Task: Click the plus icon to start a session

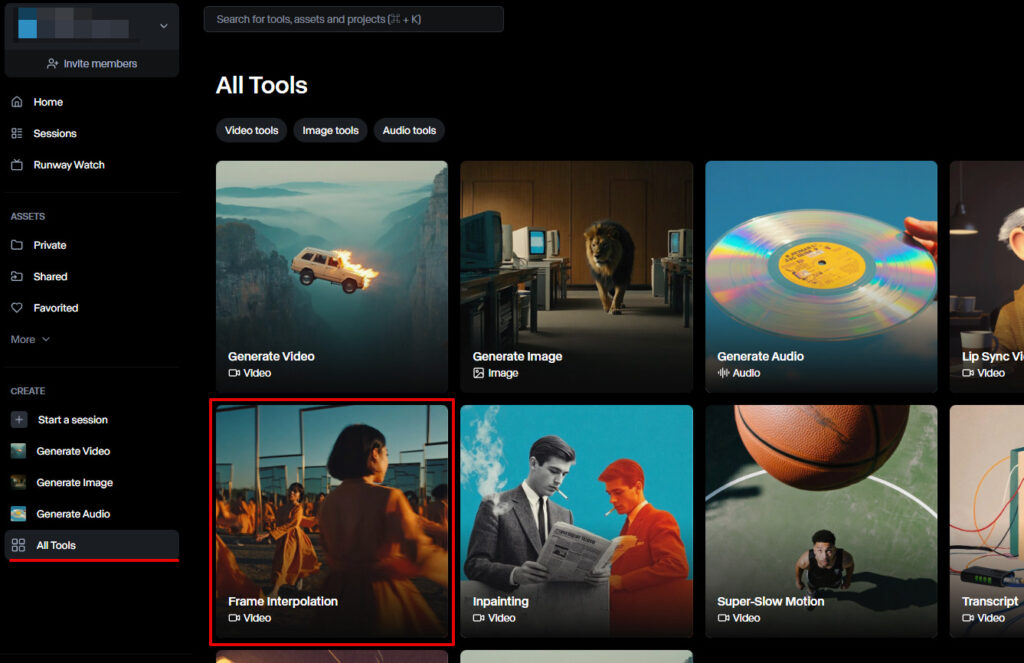Action: [x=18, y=420]
